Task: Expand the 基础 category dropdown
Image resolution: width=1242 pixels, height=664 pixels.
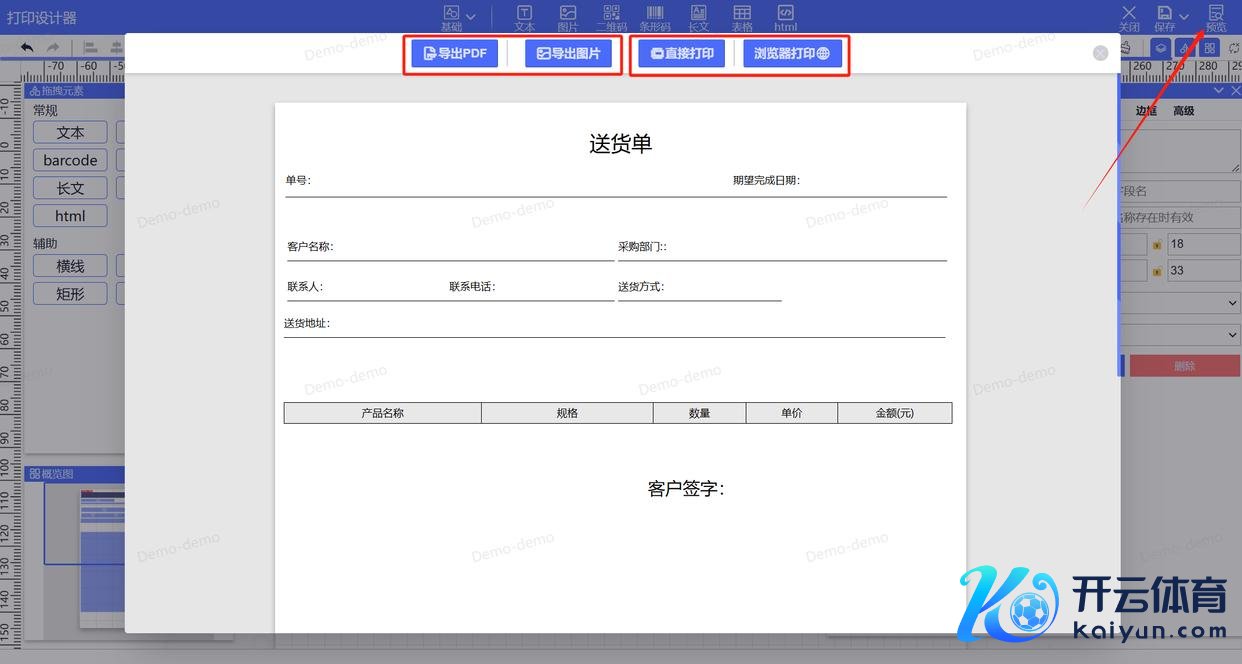Action: (470, 17)
